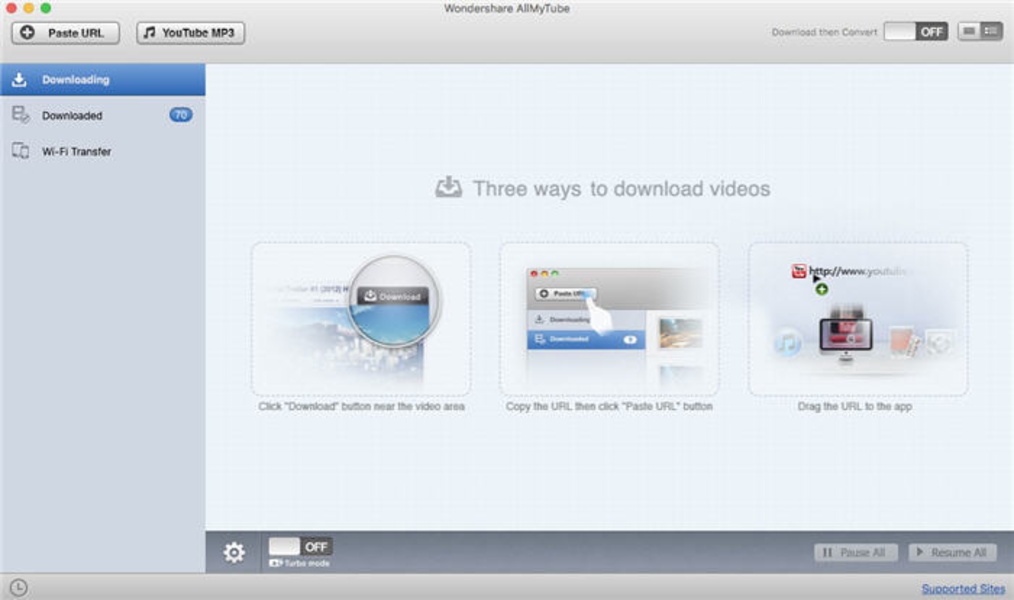Click the Paste URL tutorial thumbnail
Image resolution: width=1014 pixels, height=600 pixels.
pyautogui.click(x=609, y=319)
